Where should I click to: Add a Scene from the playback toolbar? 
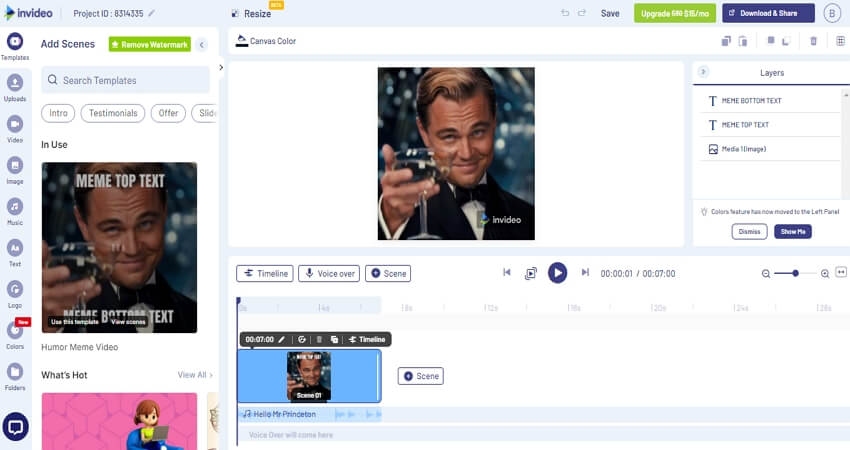(x=388, y=273)
